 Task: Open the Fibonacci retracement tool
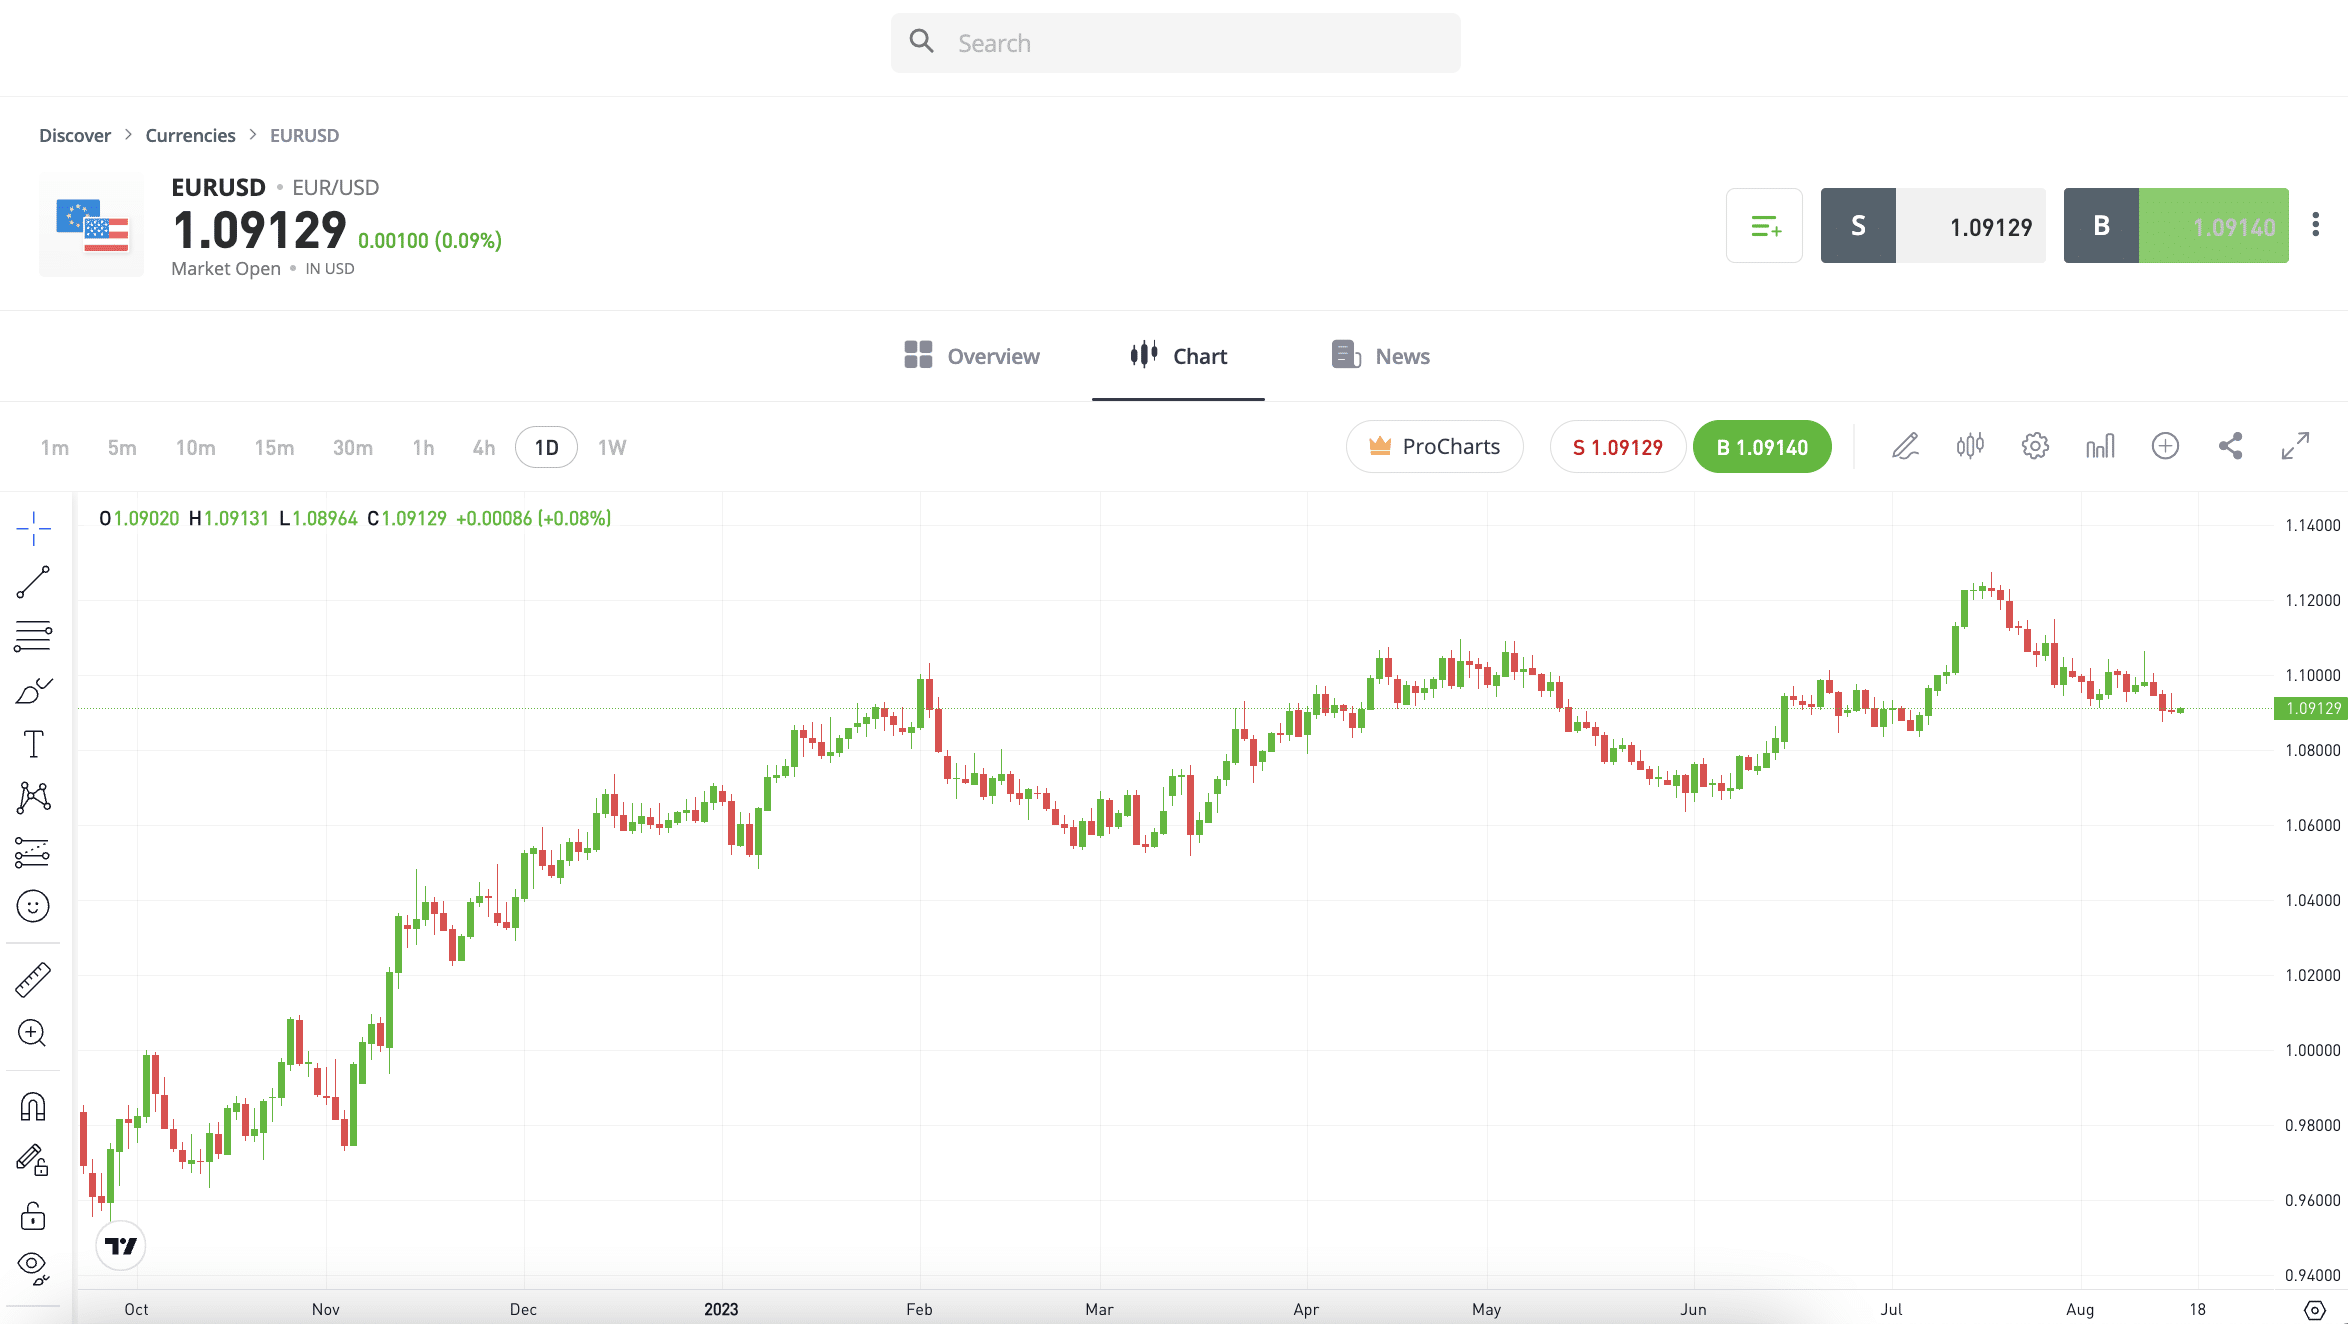click(x=33, y=636)
